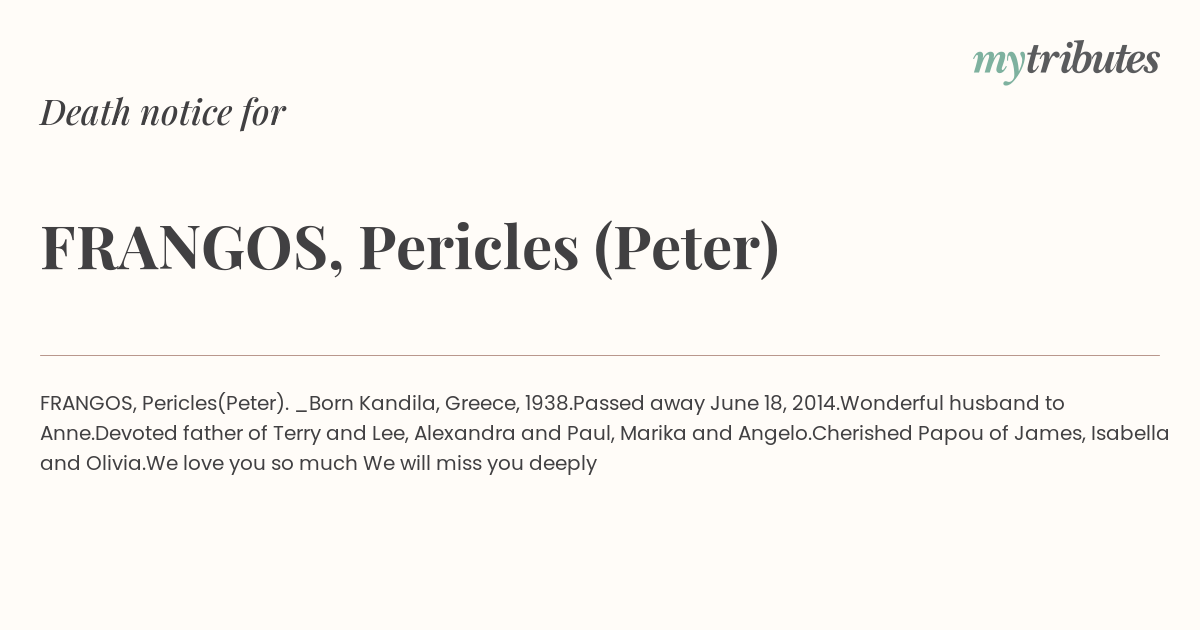Image resolution: width=1200 pixels, height=630 pixels.
Task: Click 'and Olivia' in the last line
Action: click(x=90, y=463)
